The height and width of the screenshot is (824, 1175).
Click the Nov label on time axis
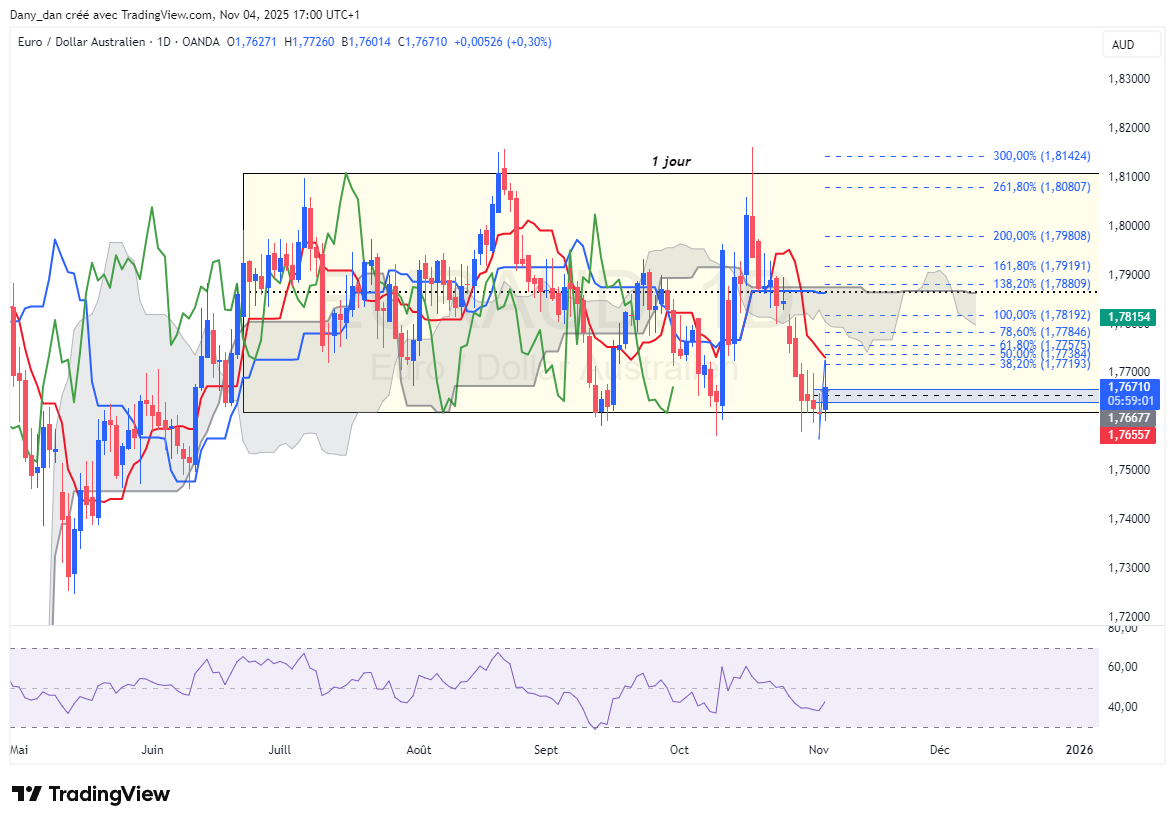click(818, 750)
